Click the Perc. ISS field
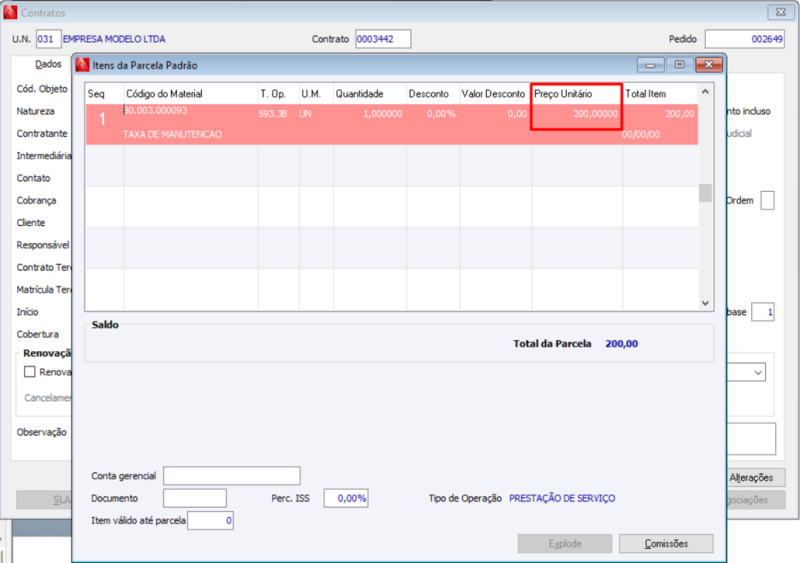800x563 pixels. pyautogui.click(x=346, y=498)
